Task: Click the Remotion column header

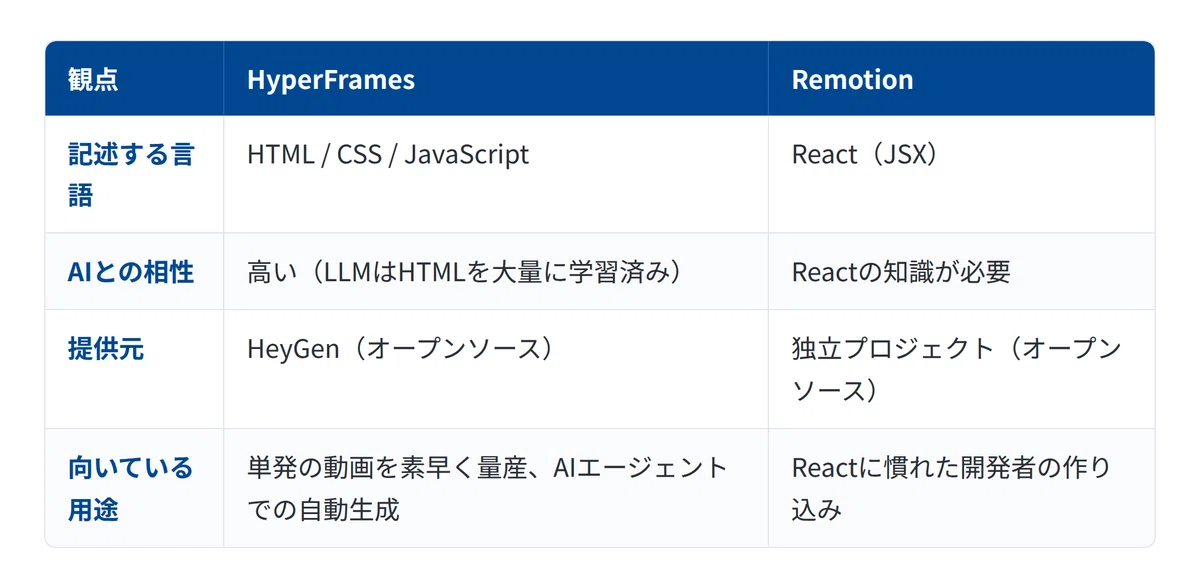Action: [961, 79]
